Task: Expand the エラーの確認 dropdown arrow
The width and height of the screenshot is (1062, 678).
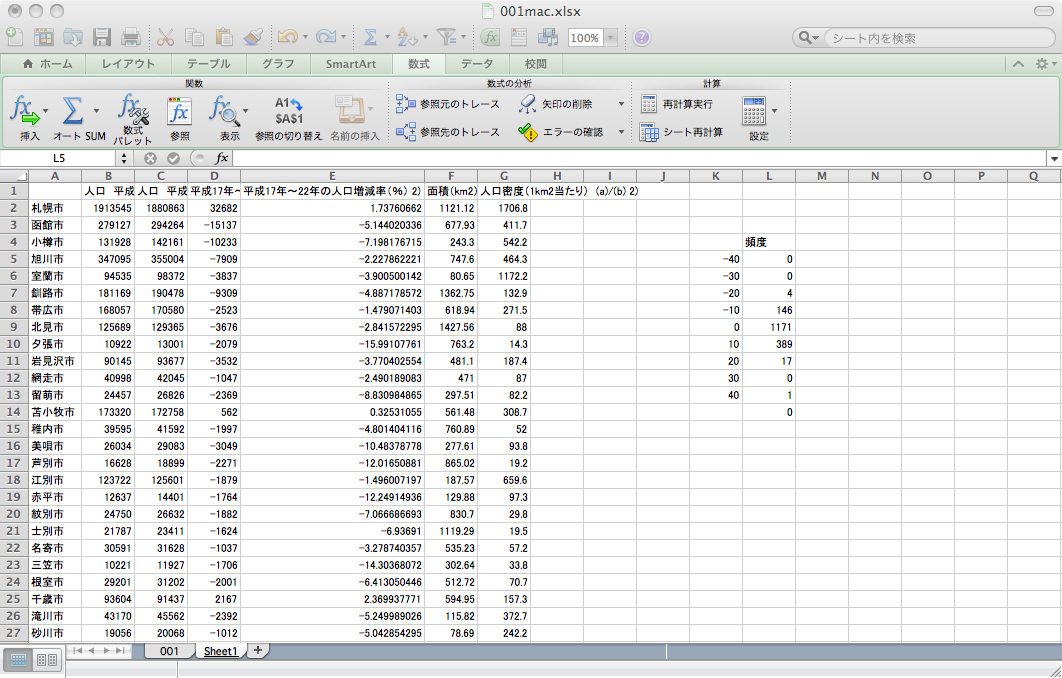Action: [x=621, y=132]
